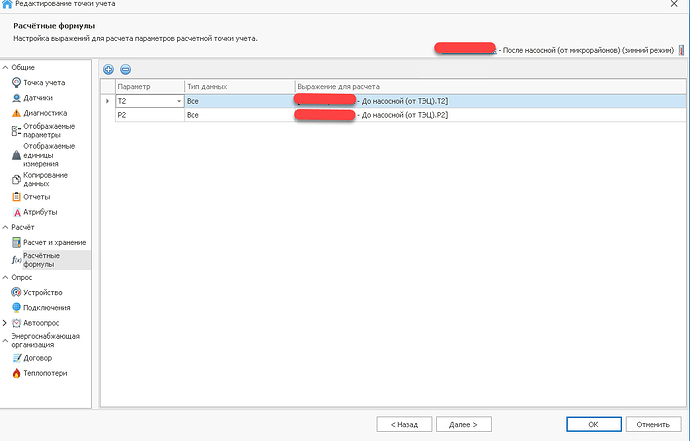690x441 pixels.
Task: Expand the Автоопрос tree node
Action: coord(6,323)
